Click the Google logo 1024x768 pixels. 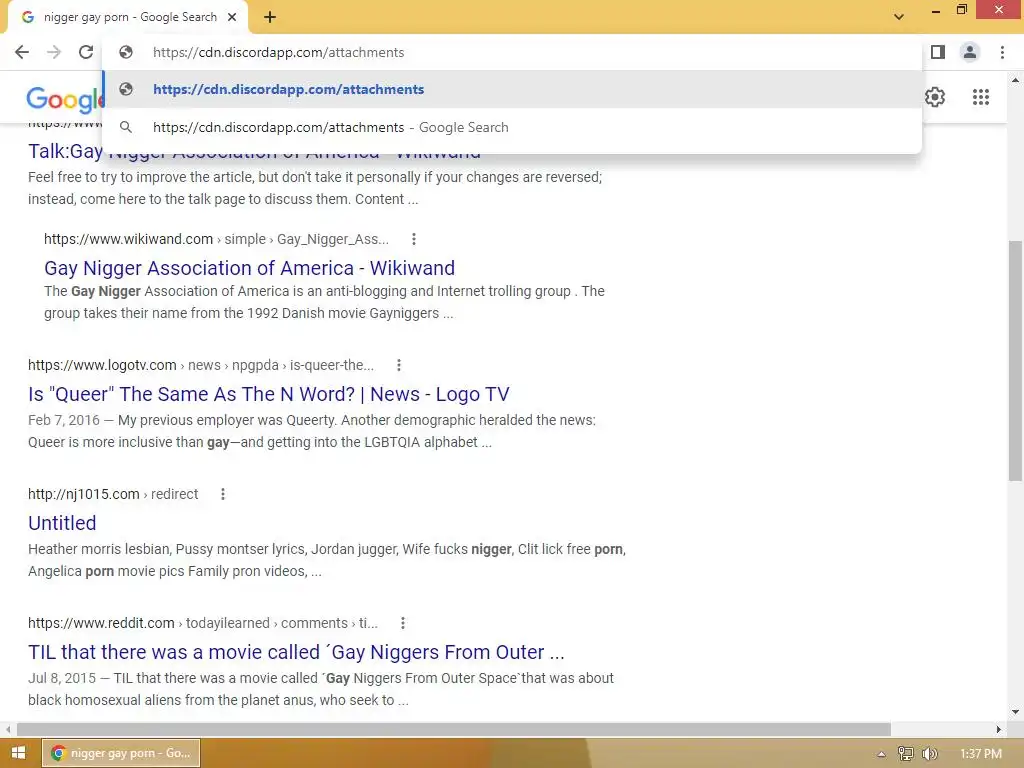(64, 99)
